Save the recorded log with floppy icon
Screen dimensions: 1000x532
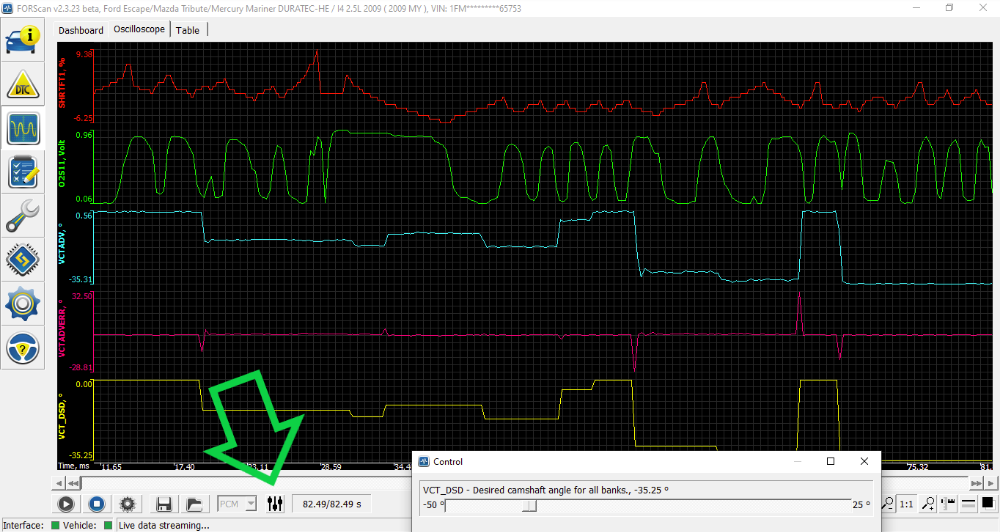coord(164,505)
